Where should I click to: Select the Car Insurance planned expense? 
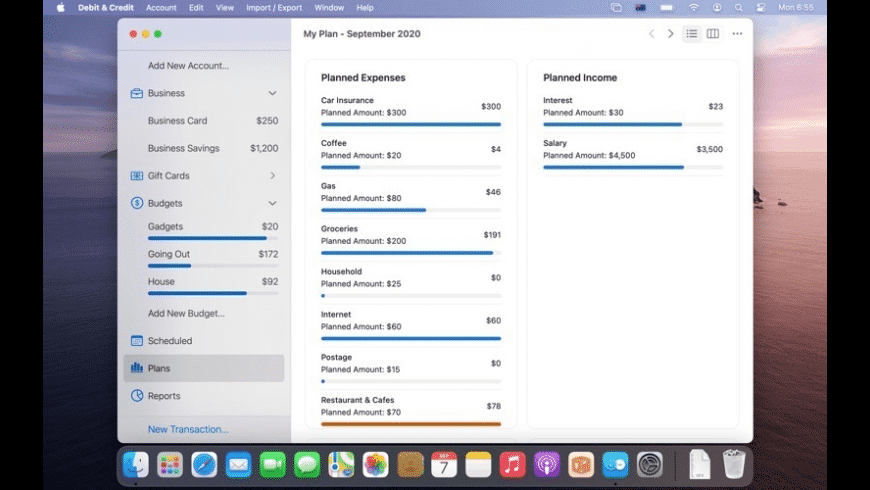point(411,111)
